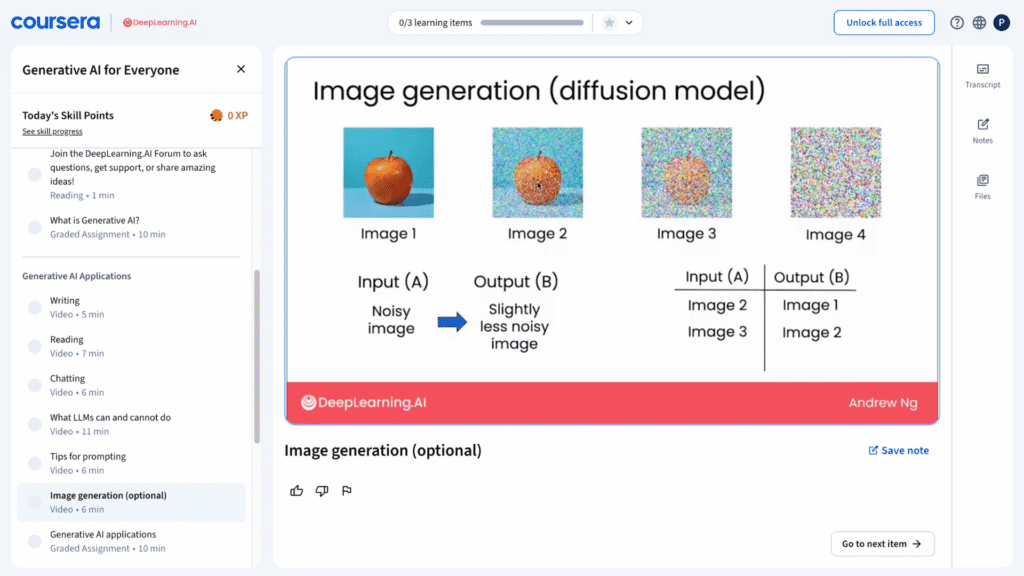Click Image 3 noisier apple thumbnail
1024x576 pixels.
pyautogui.click(x=686, y=172)
